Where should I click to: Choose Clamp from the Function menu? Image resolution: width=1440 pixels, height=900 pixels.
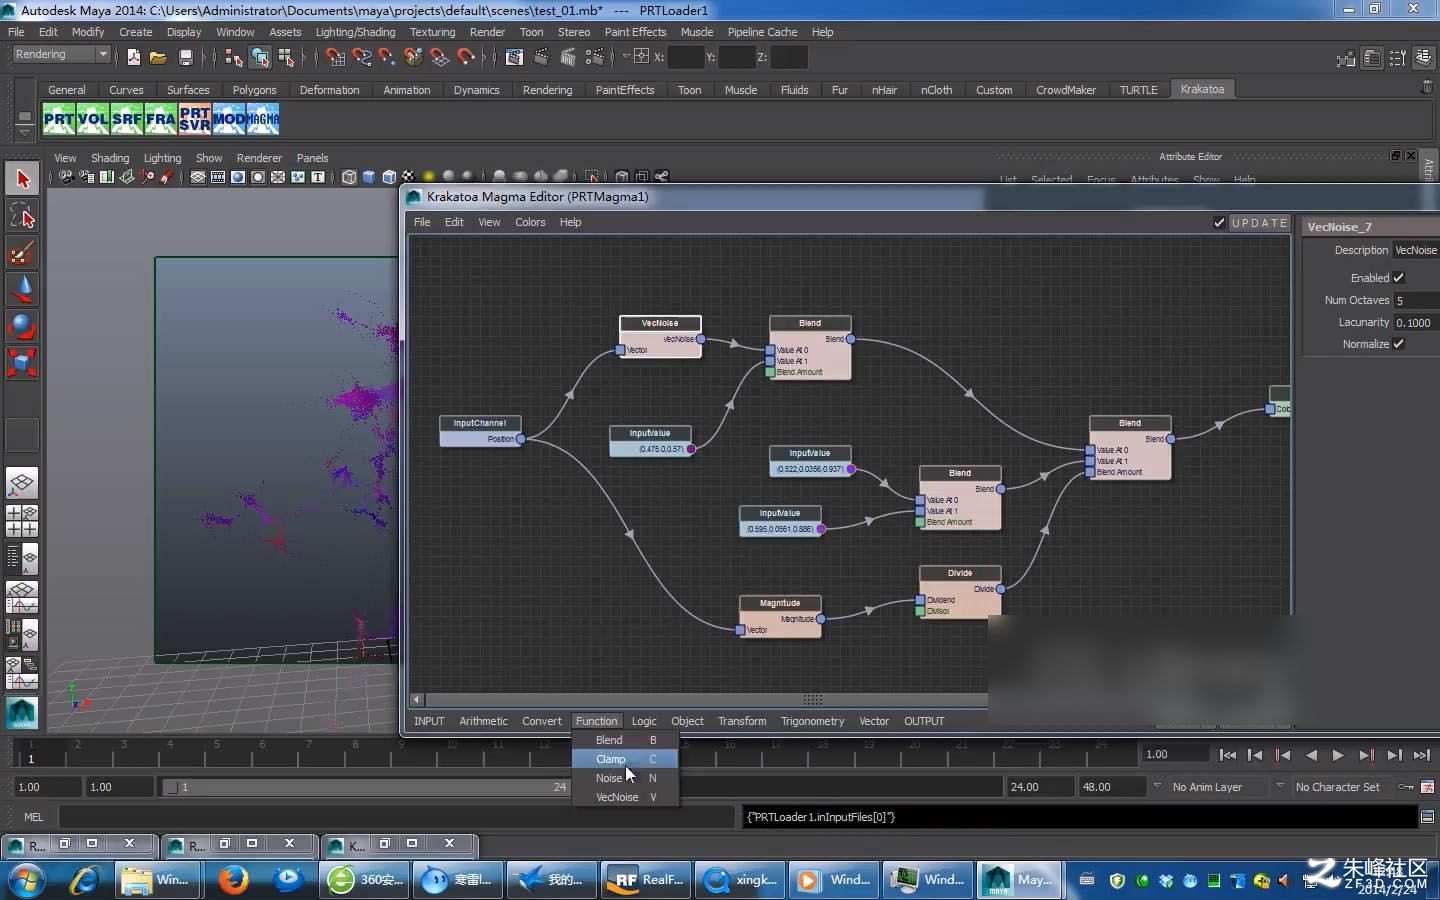[x=625, y=759]
